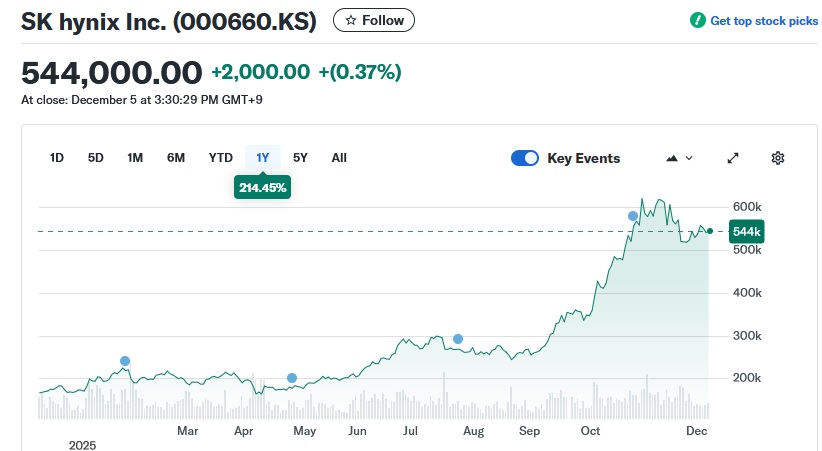The image size is (822, 451).
Task: Click the 400k axis label
Action: [x=747, y=293]
